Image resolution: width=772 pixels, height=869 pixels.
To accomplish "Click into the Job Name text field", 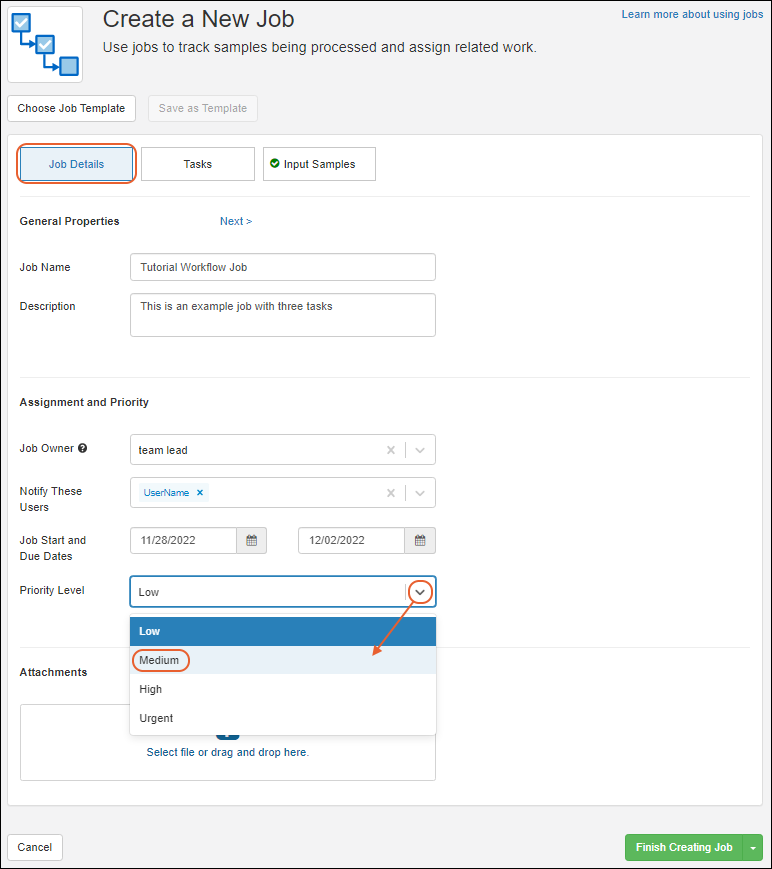I will [283, 267].
